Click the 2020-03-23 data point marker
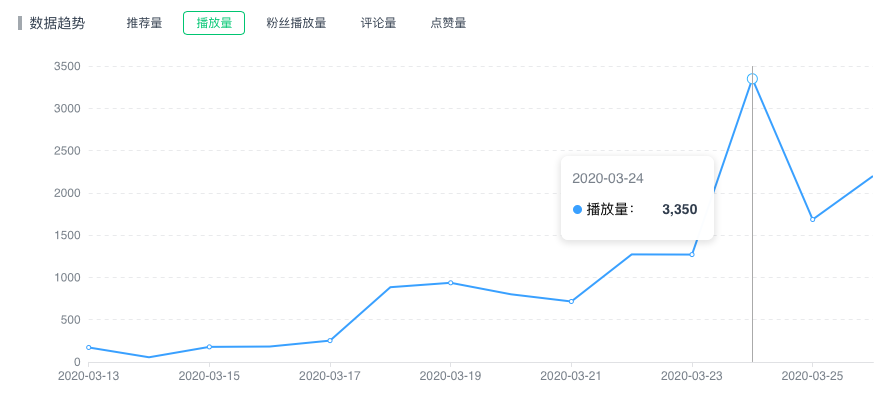This screenshot has height=395, width=885. [x=692, y=254]
